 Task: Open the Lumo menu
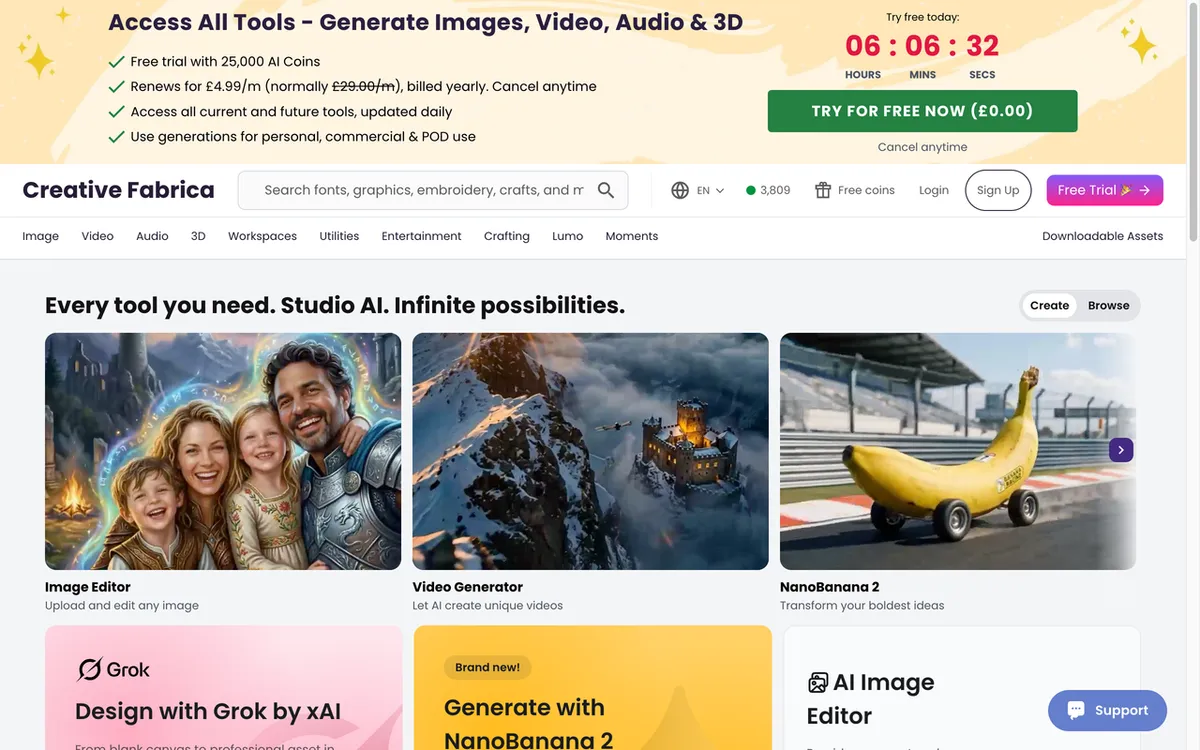tap(567, 236)
